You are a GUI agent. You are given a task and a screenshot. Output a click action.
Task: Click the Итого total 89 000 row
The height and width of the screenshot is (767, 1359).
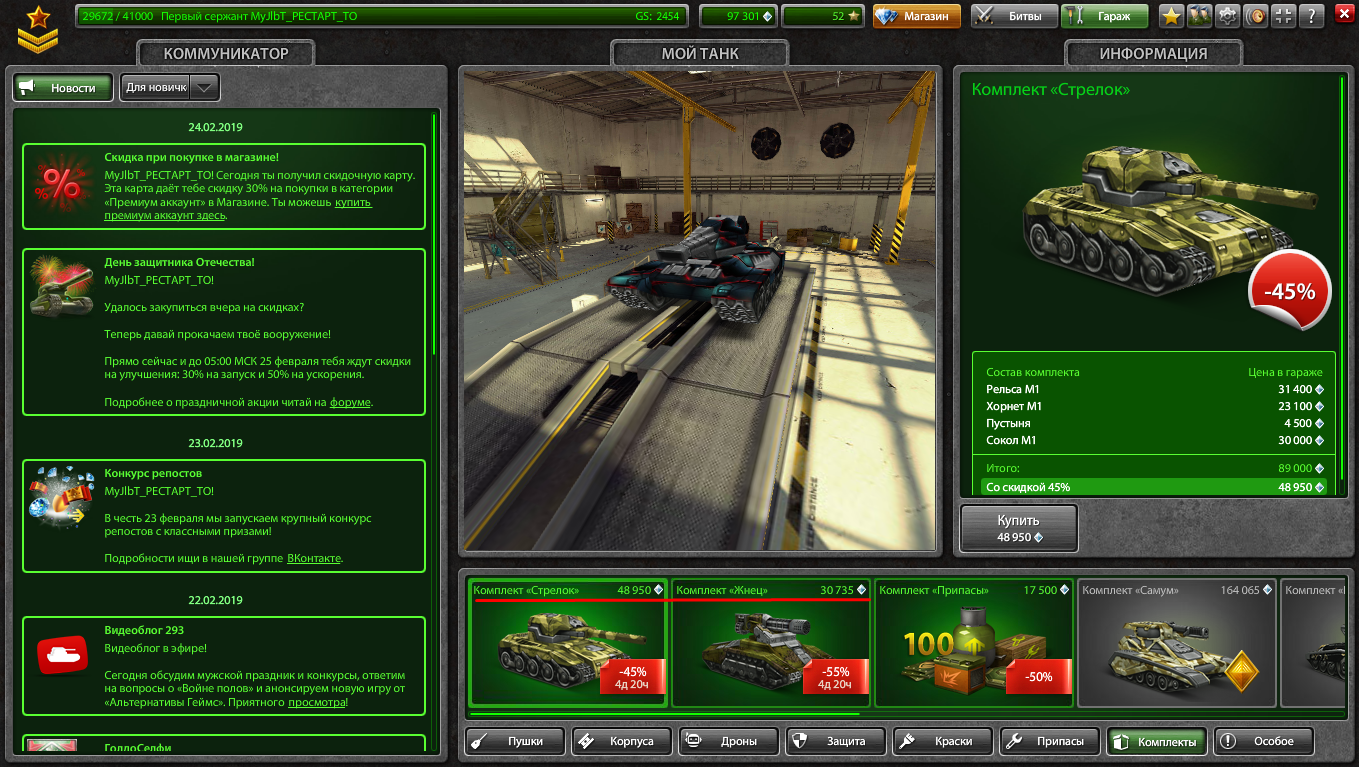pyautogui.click(x=1154, y=468)
